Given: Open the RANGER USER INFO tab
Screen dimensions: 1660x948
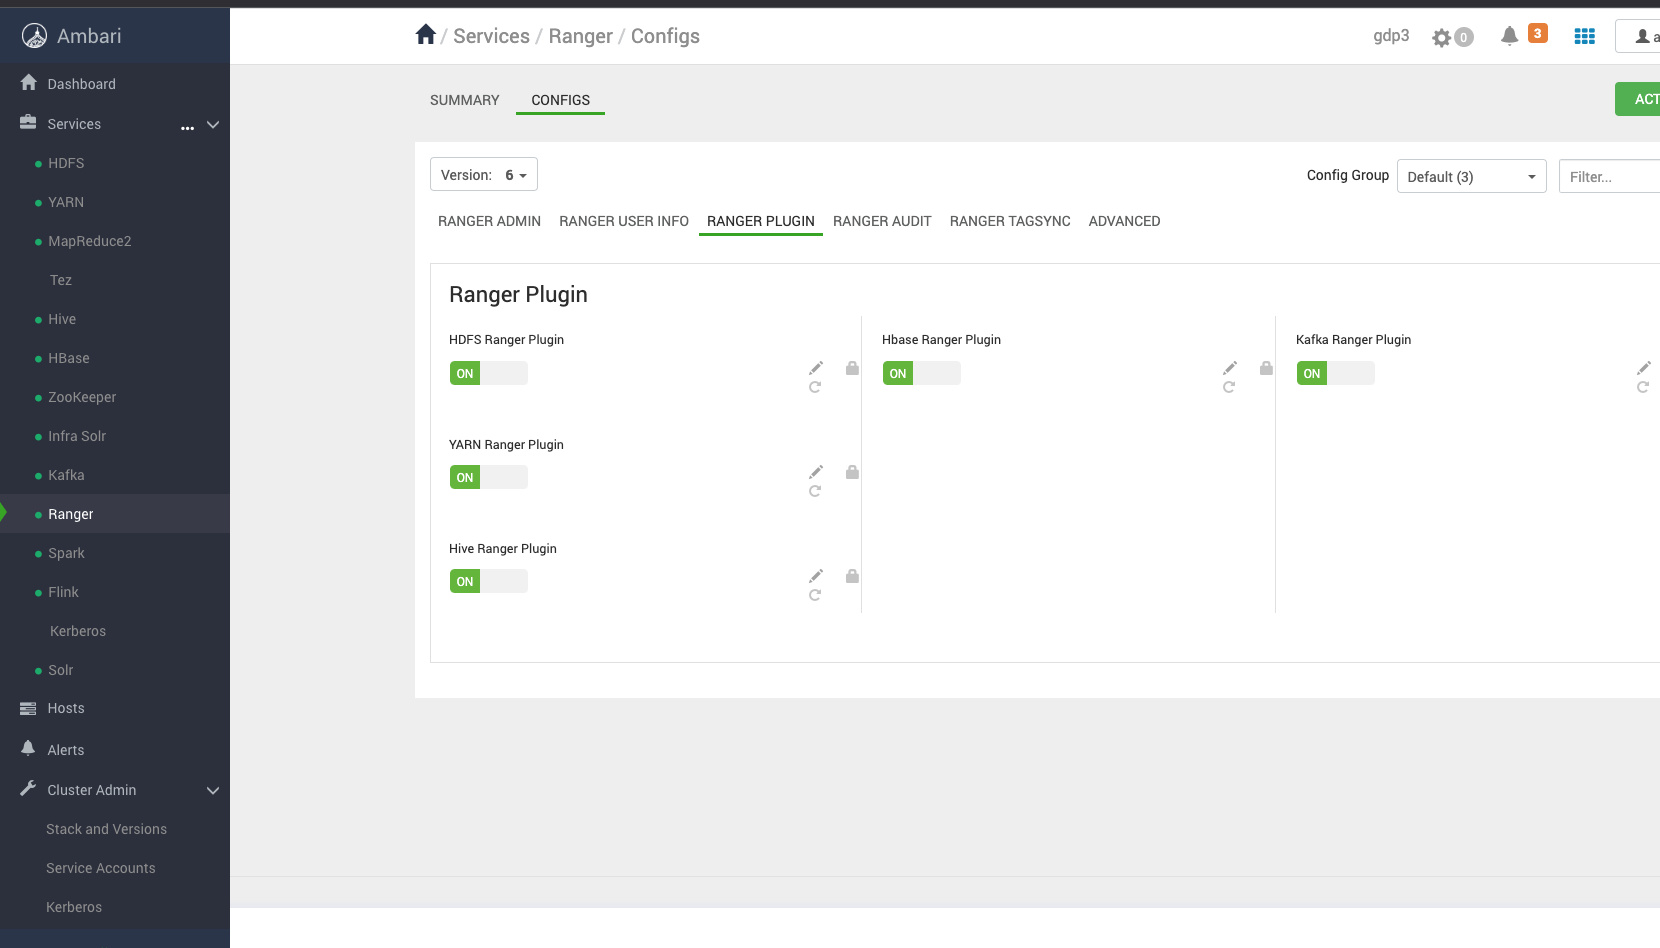Looking at the screenshot, I should pos(624,221).
